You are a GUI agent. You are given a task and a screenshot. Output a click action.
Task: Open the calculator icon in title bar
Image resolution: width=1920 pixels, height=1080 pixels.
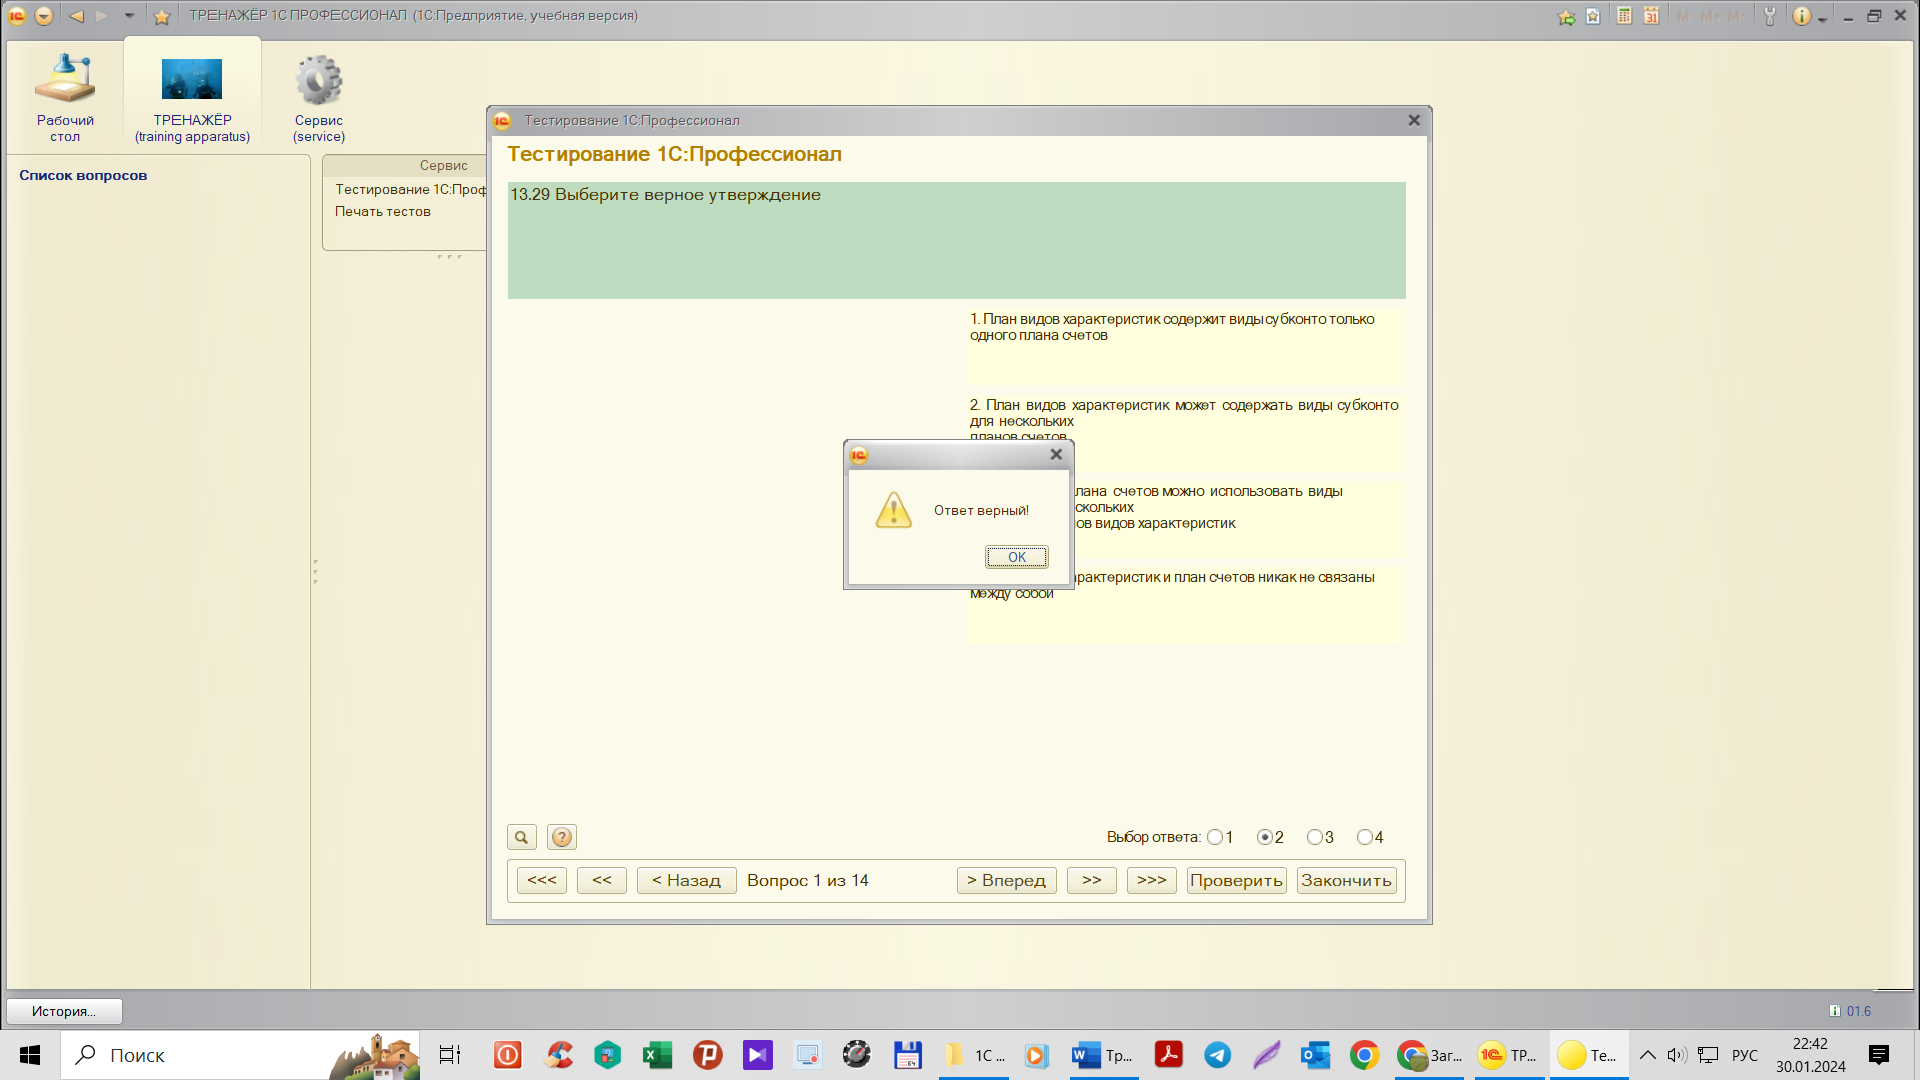tap(1624, 16)
